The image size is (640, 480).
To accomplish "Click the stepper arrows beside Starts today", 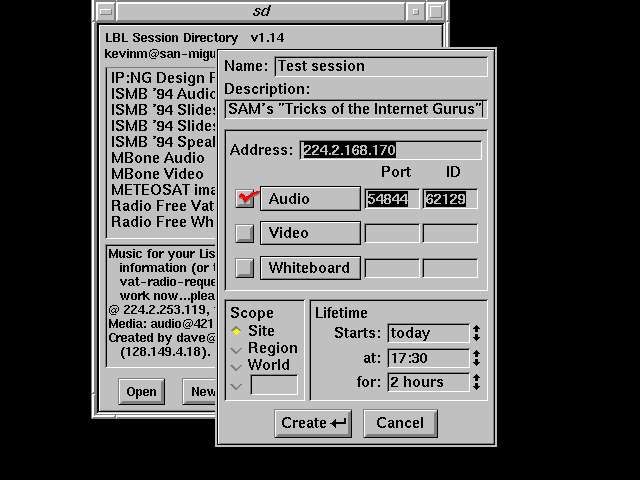I will coord(477,333).
